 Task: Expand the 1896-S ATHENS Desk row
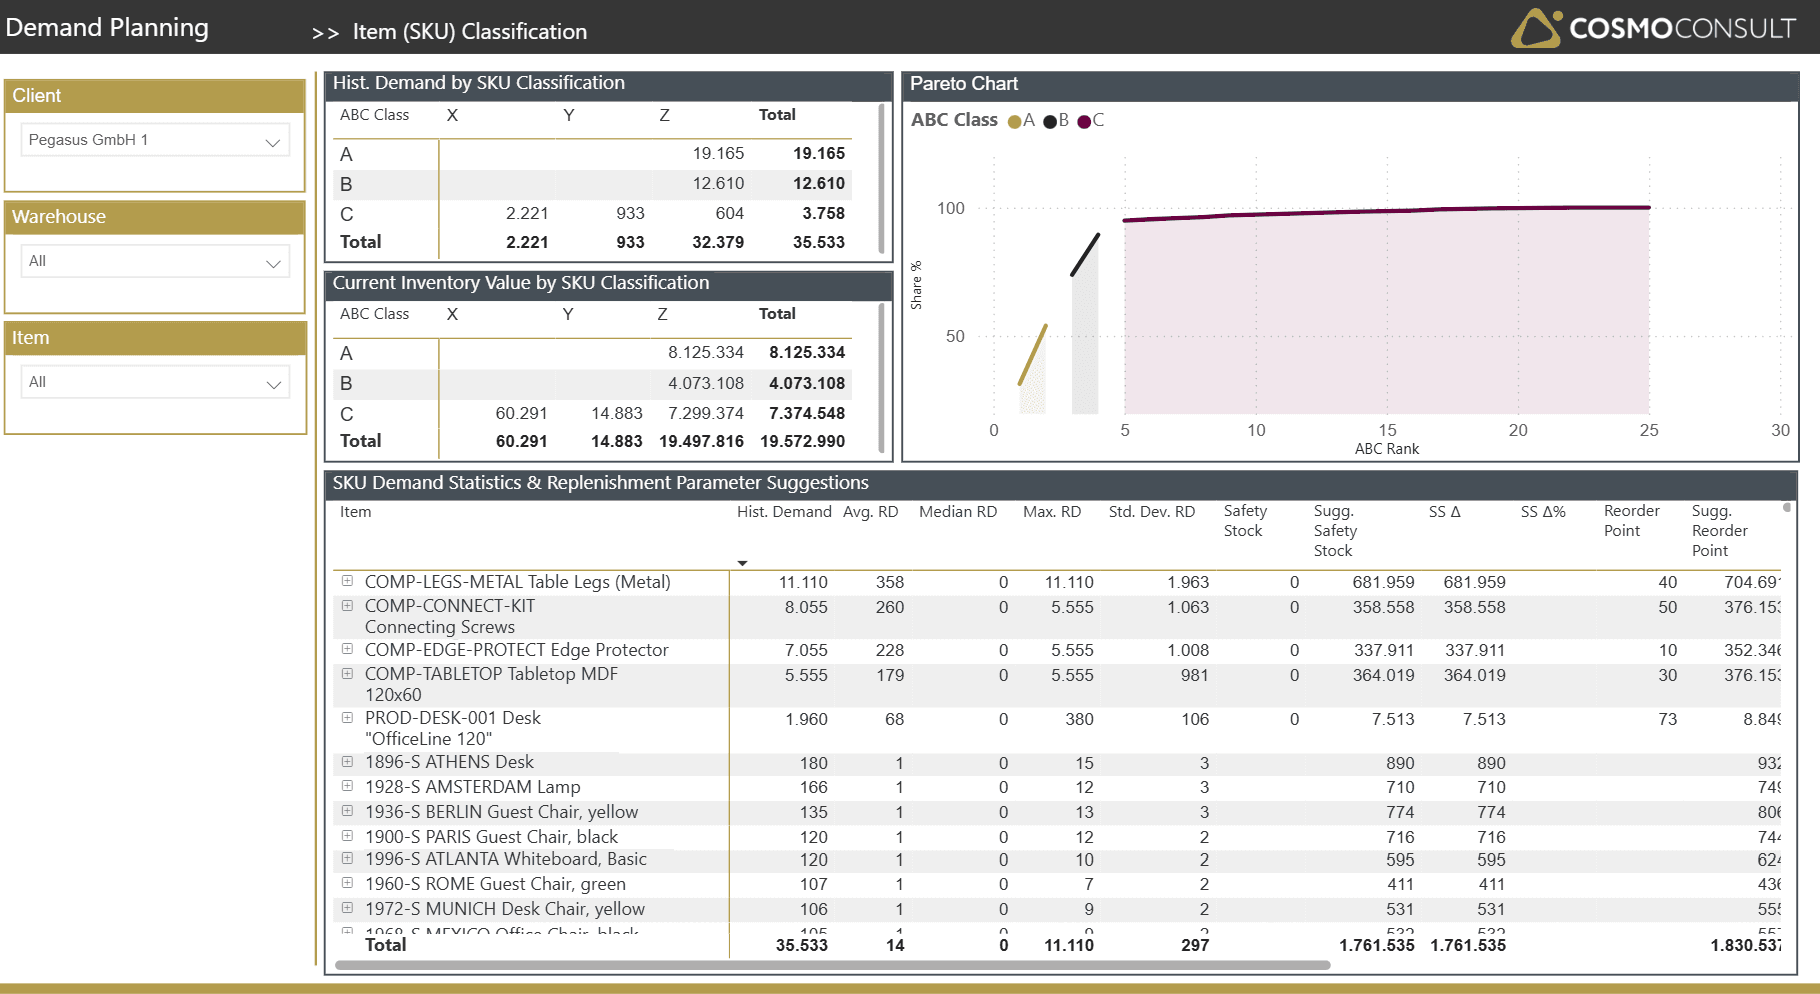[347, 762]
